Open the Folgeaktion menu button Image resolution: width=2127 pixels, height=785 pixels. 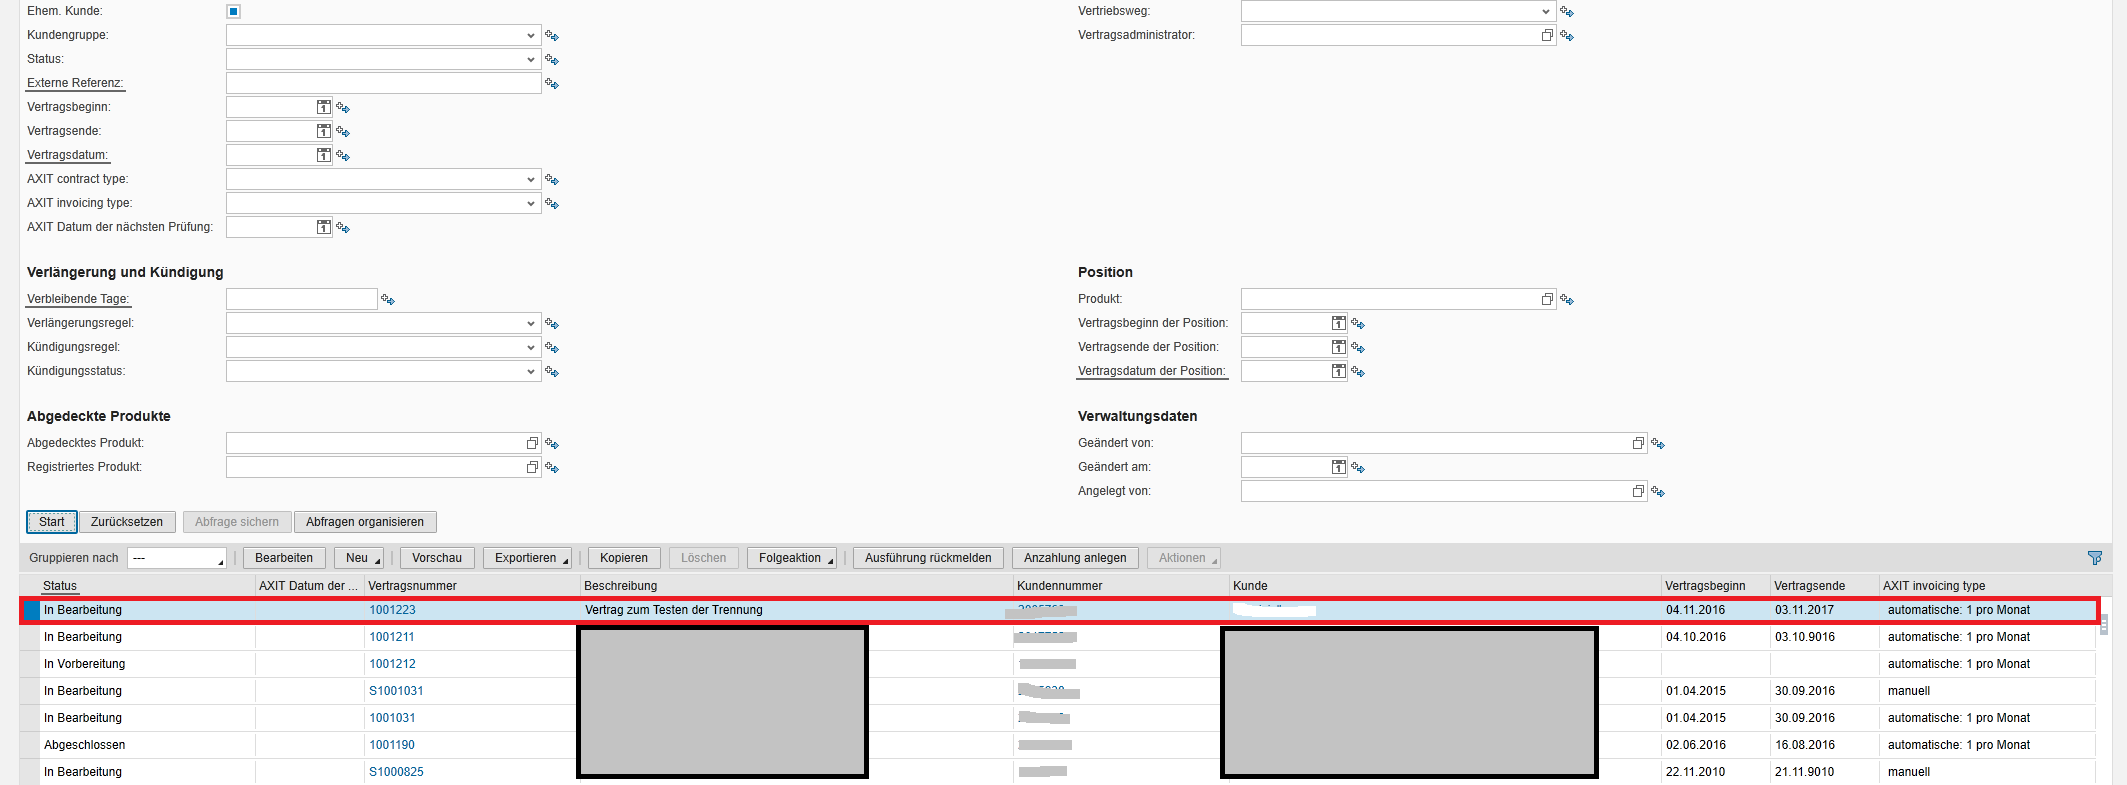click(x=792, y=558)
